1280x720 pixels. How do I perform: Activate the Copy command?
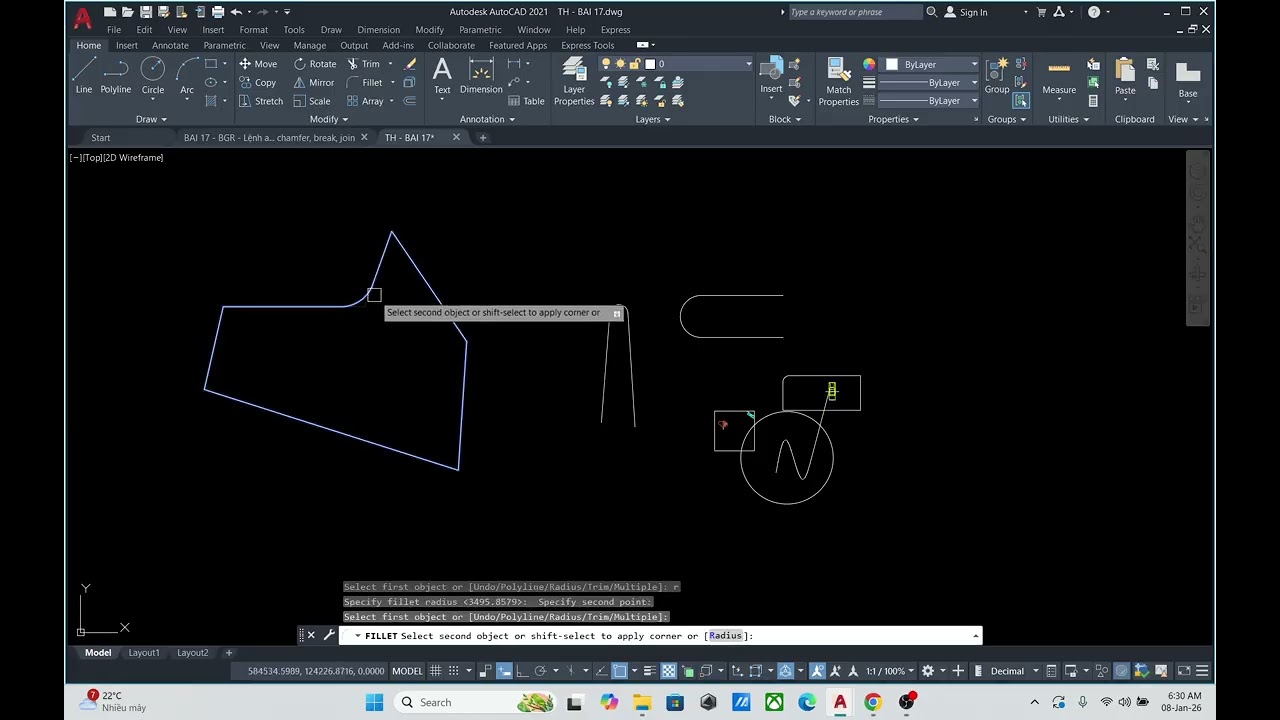(257, 83)
